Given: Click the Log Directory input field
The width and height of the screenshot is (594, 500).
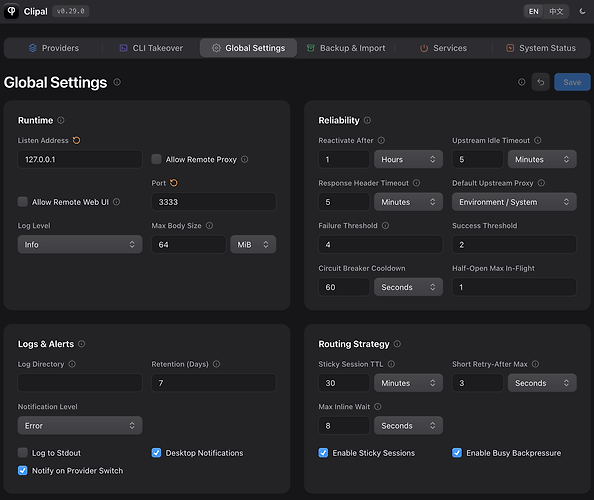Looking at the screenshot, I should click(80, 383).
